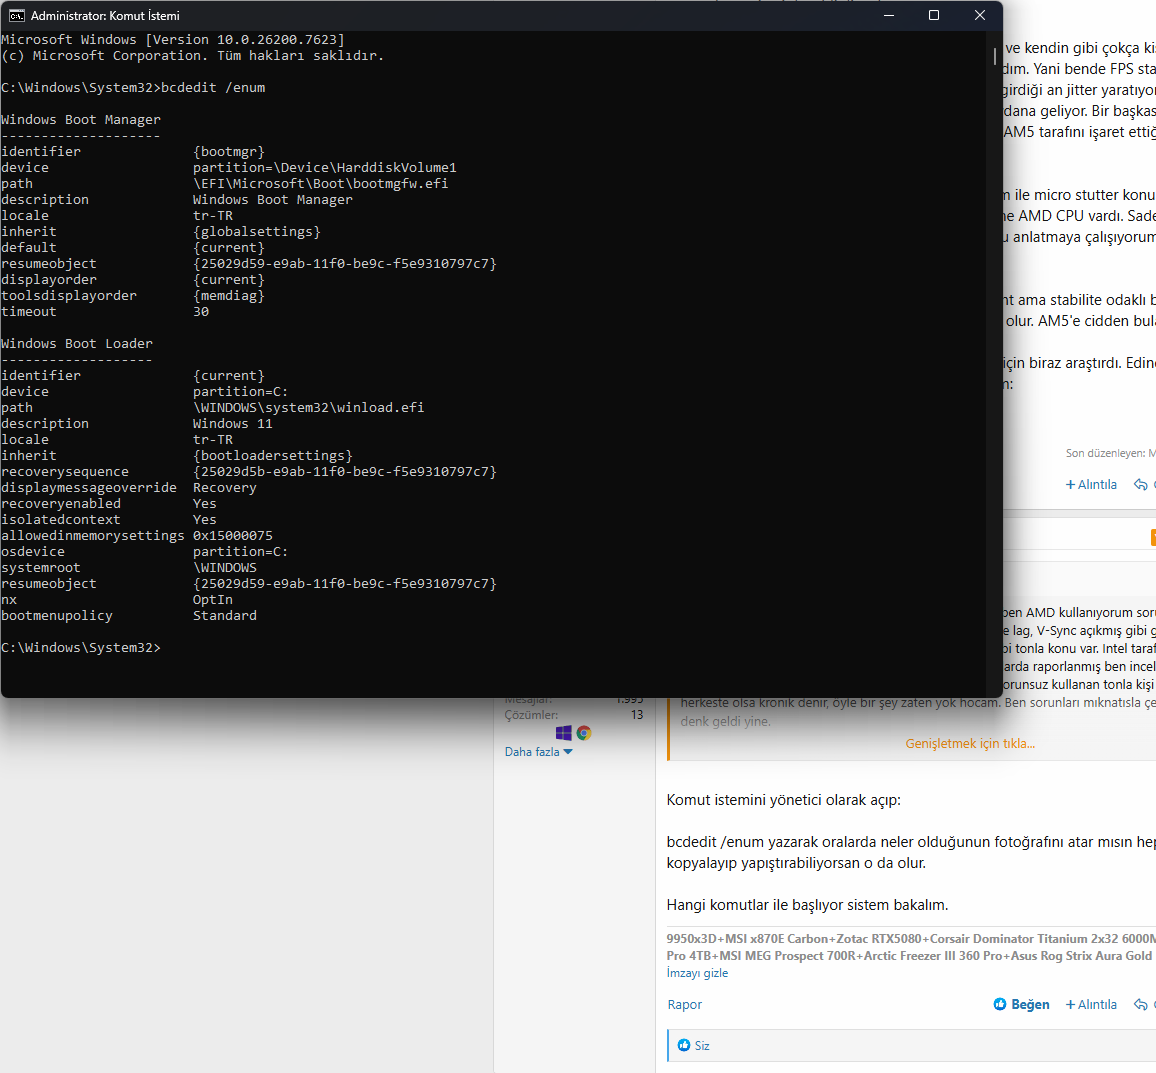This screenshot has width=1156, height=1073.
Task: Click timeout value '30'
Action: coord(201,312)
